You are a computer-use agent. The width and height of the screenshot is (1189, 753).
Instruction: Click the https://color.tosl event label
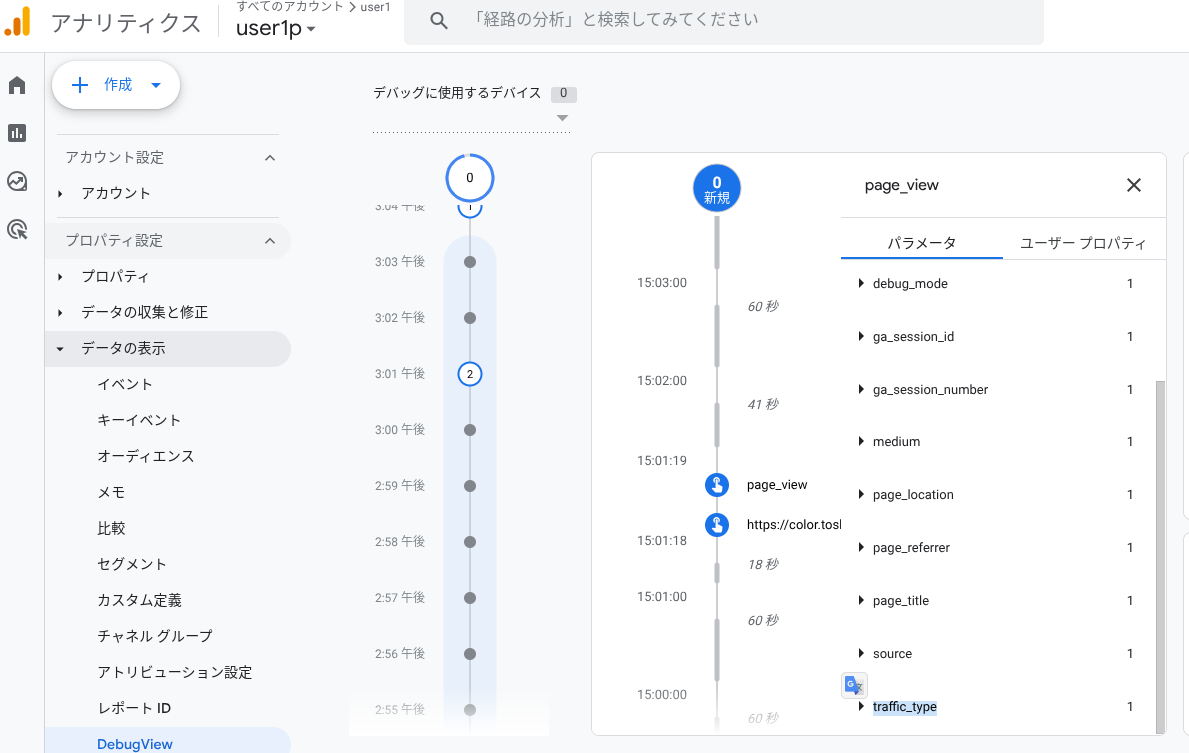pyautogui.click(x=794, y=525)
